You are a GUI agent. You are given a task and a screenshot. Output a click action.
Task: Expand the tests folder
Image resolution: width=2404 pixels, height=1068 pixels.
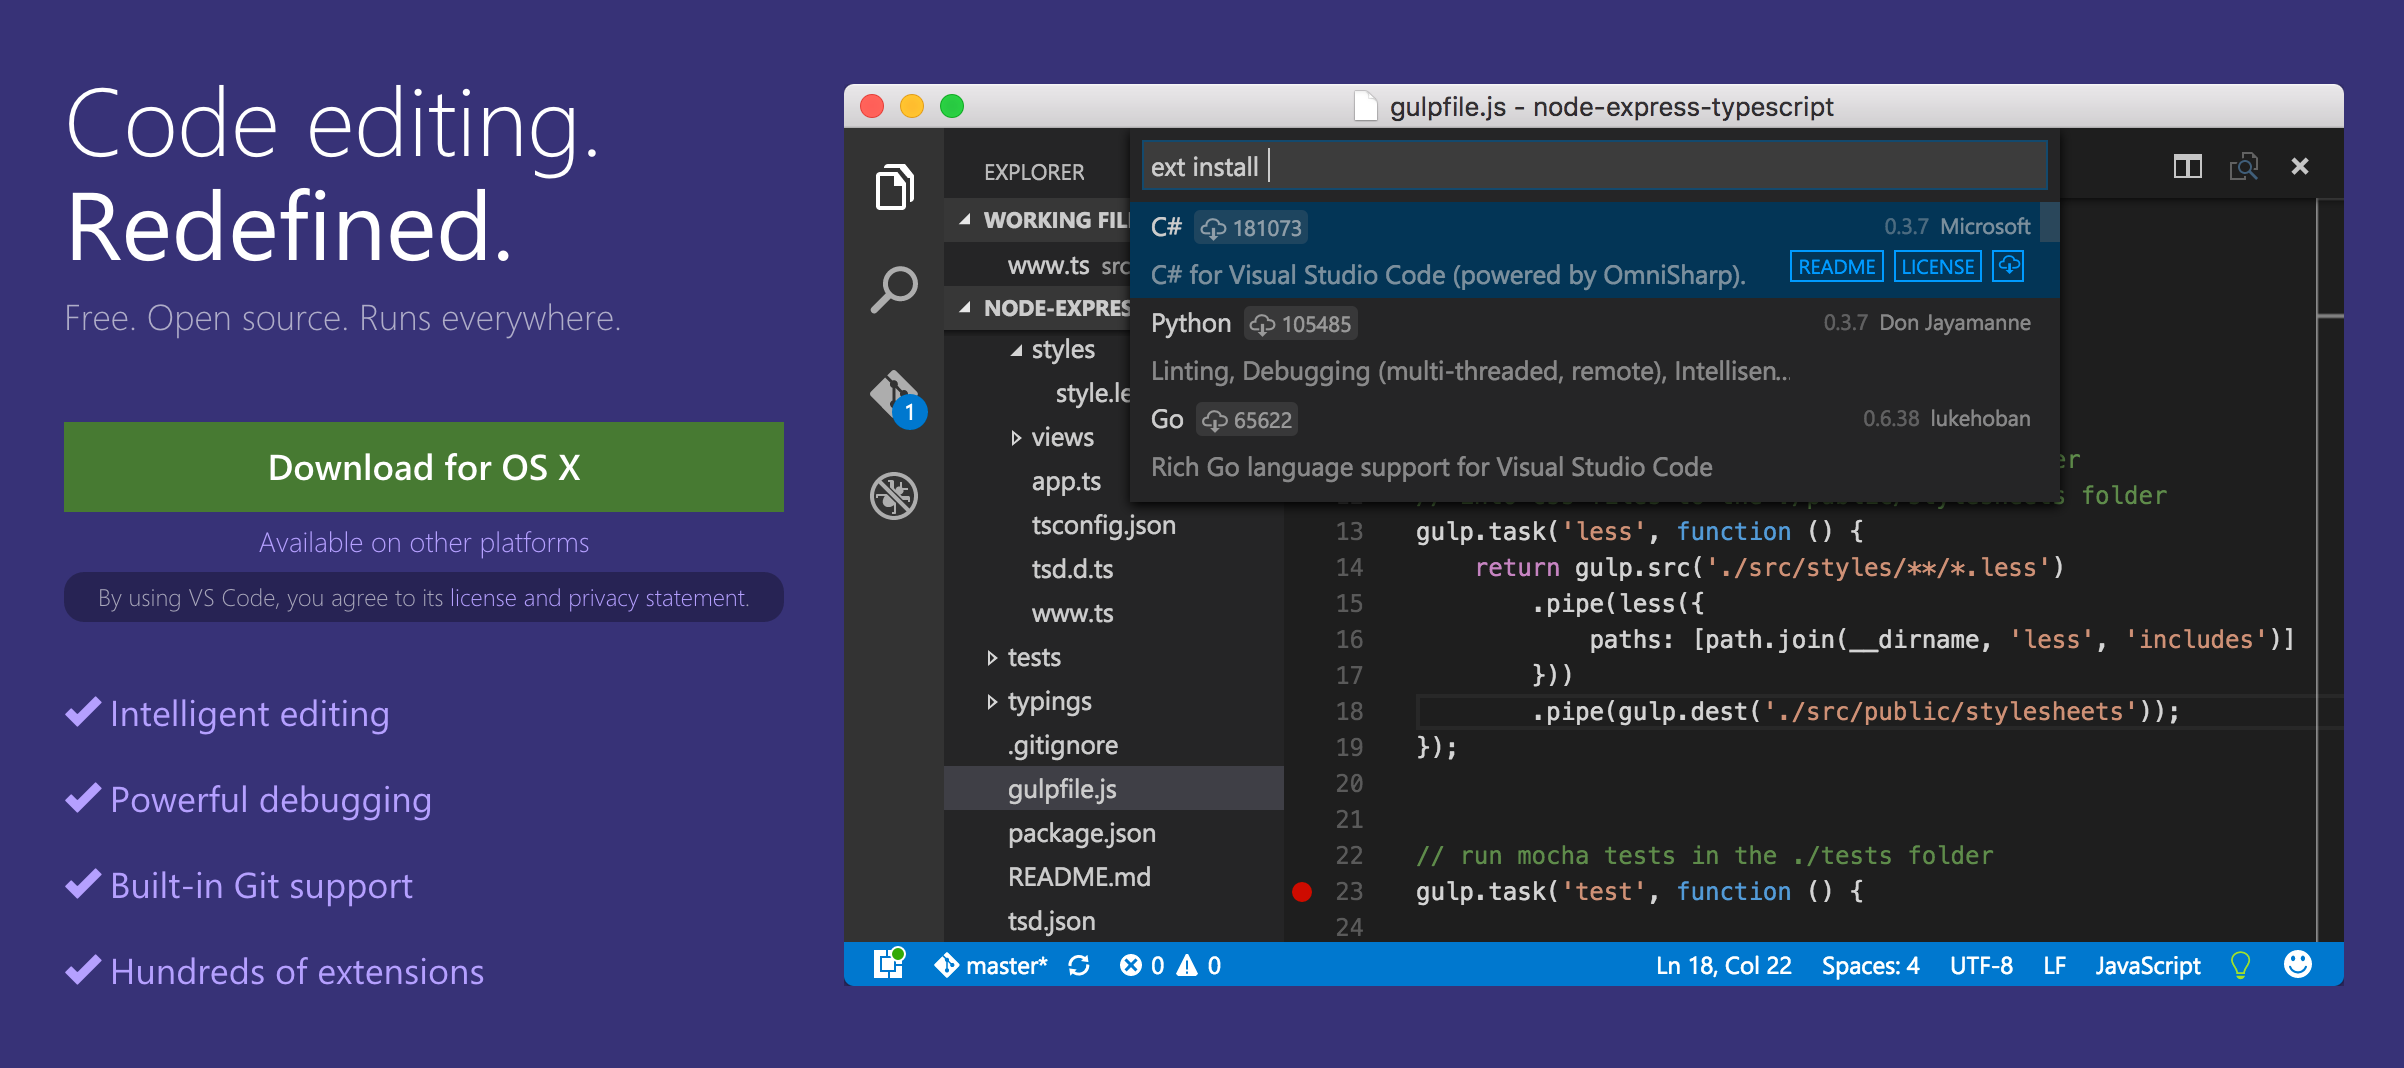(992, 658)
